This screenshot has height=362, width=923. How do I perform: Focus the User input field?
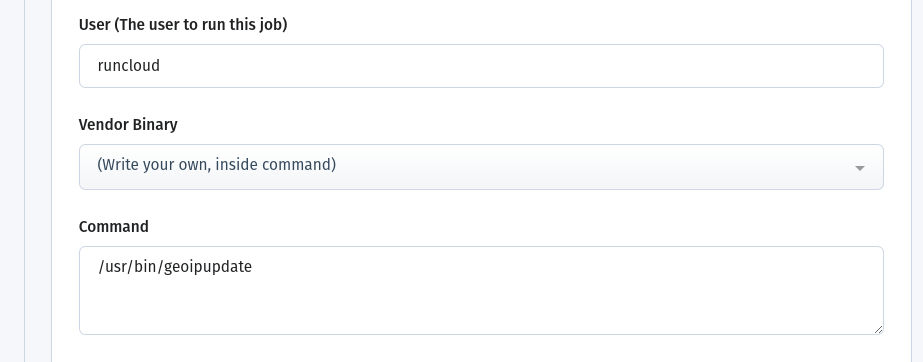(x=482, y=66)
